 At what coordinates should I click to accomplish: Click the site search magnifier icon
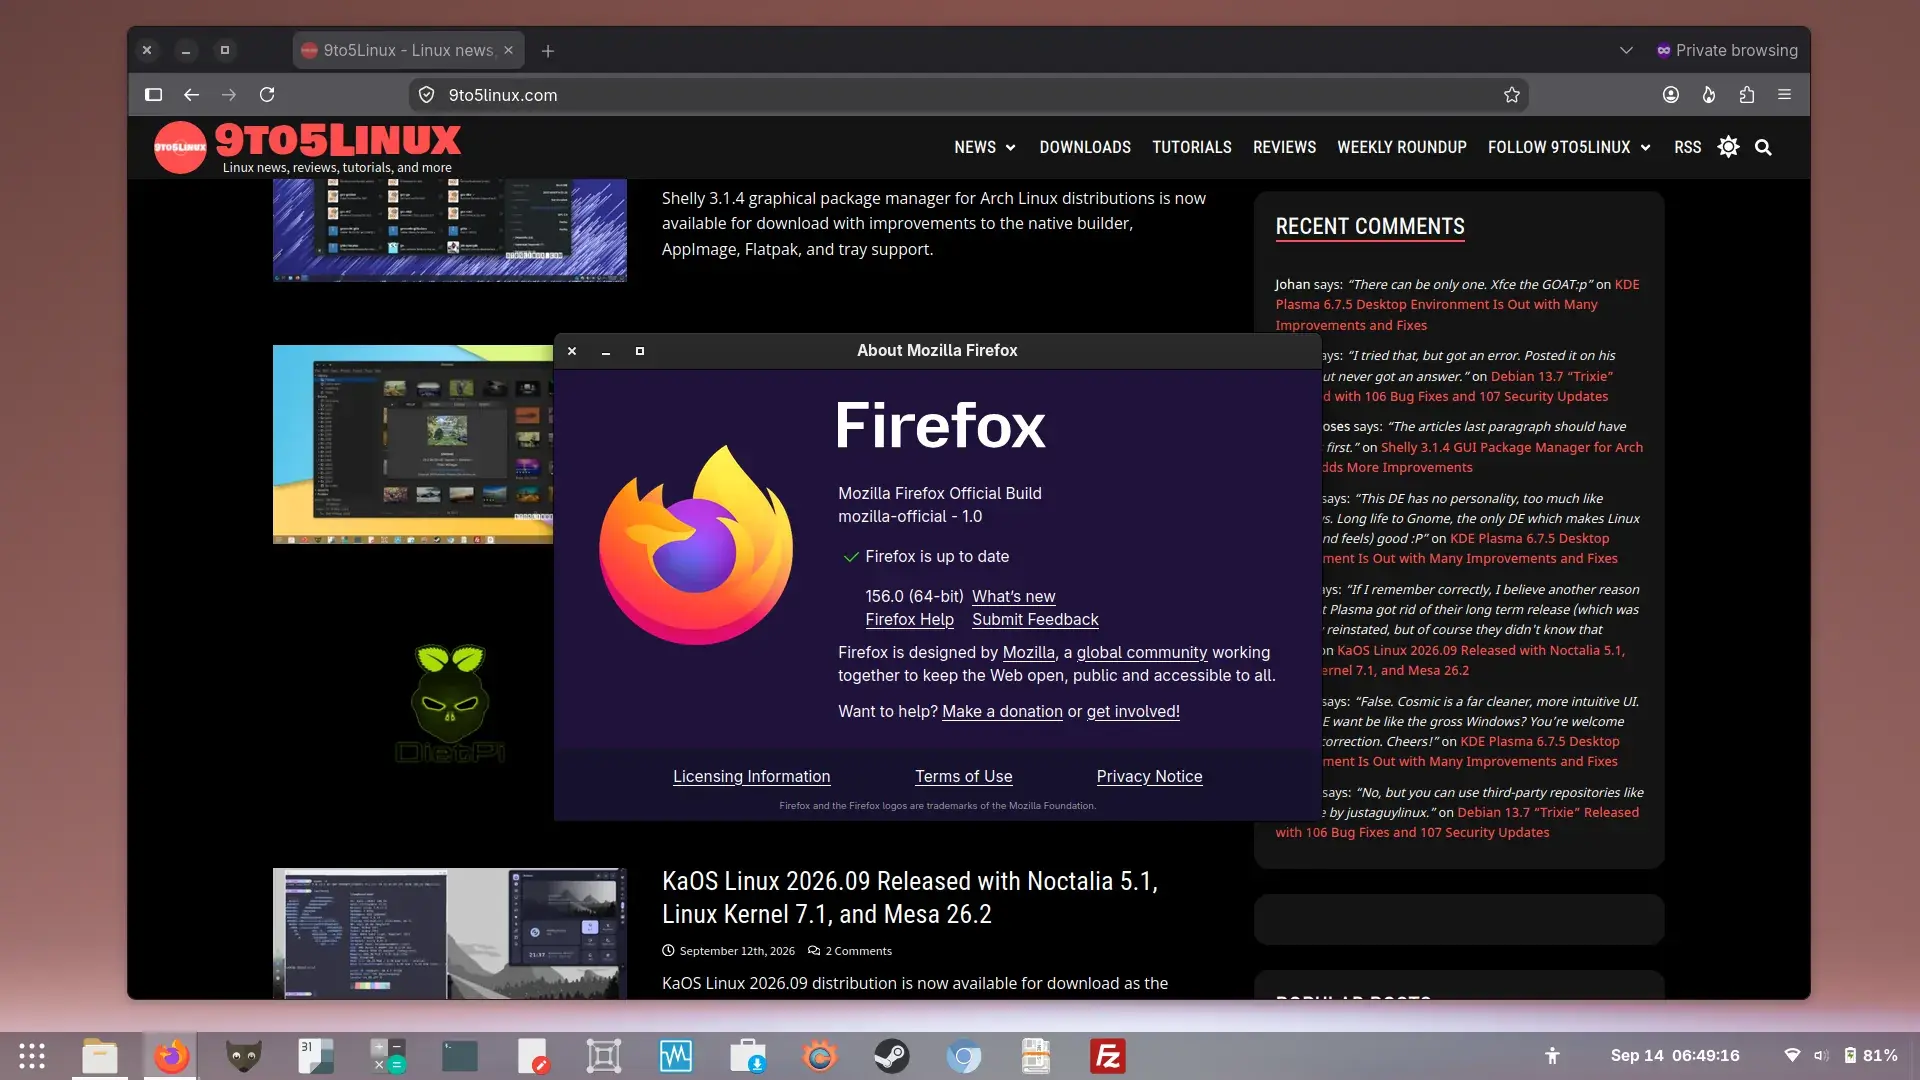[1763, 148]
